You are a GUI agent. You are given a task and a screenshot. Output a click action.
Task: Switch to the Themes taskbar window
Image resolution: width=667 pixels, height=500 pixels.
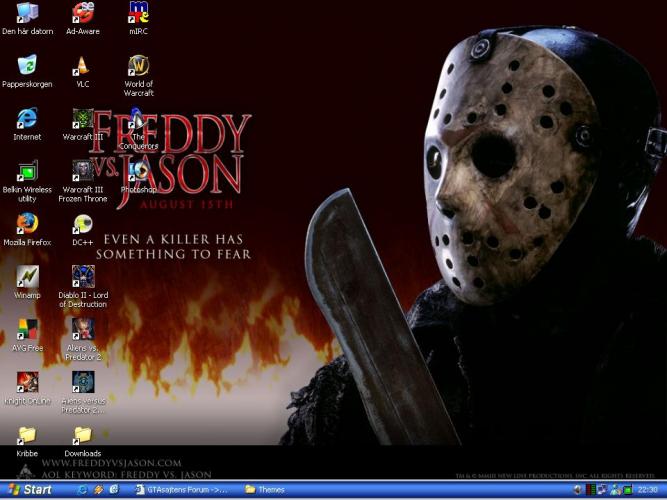[x=290, y=490]
